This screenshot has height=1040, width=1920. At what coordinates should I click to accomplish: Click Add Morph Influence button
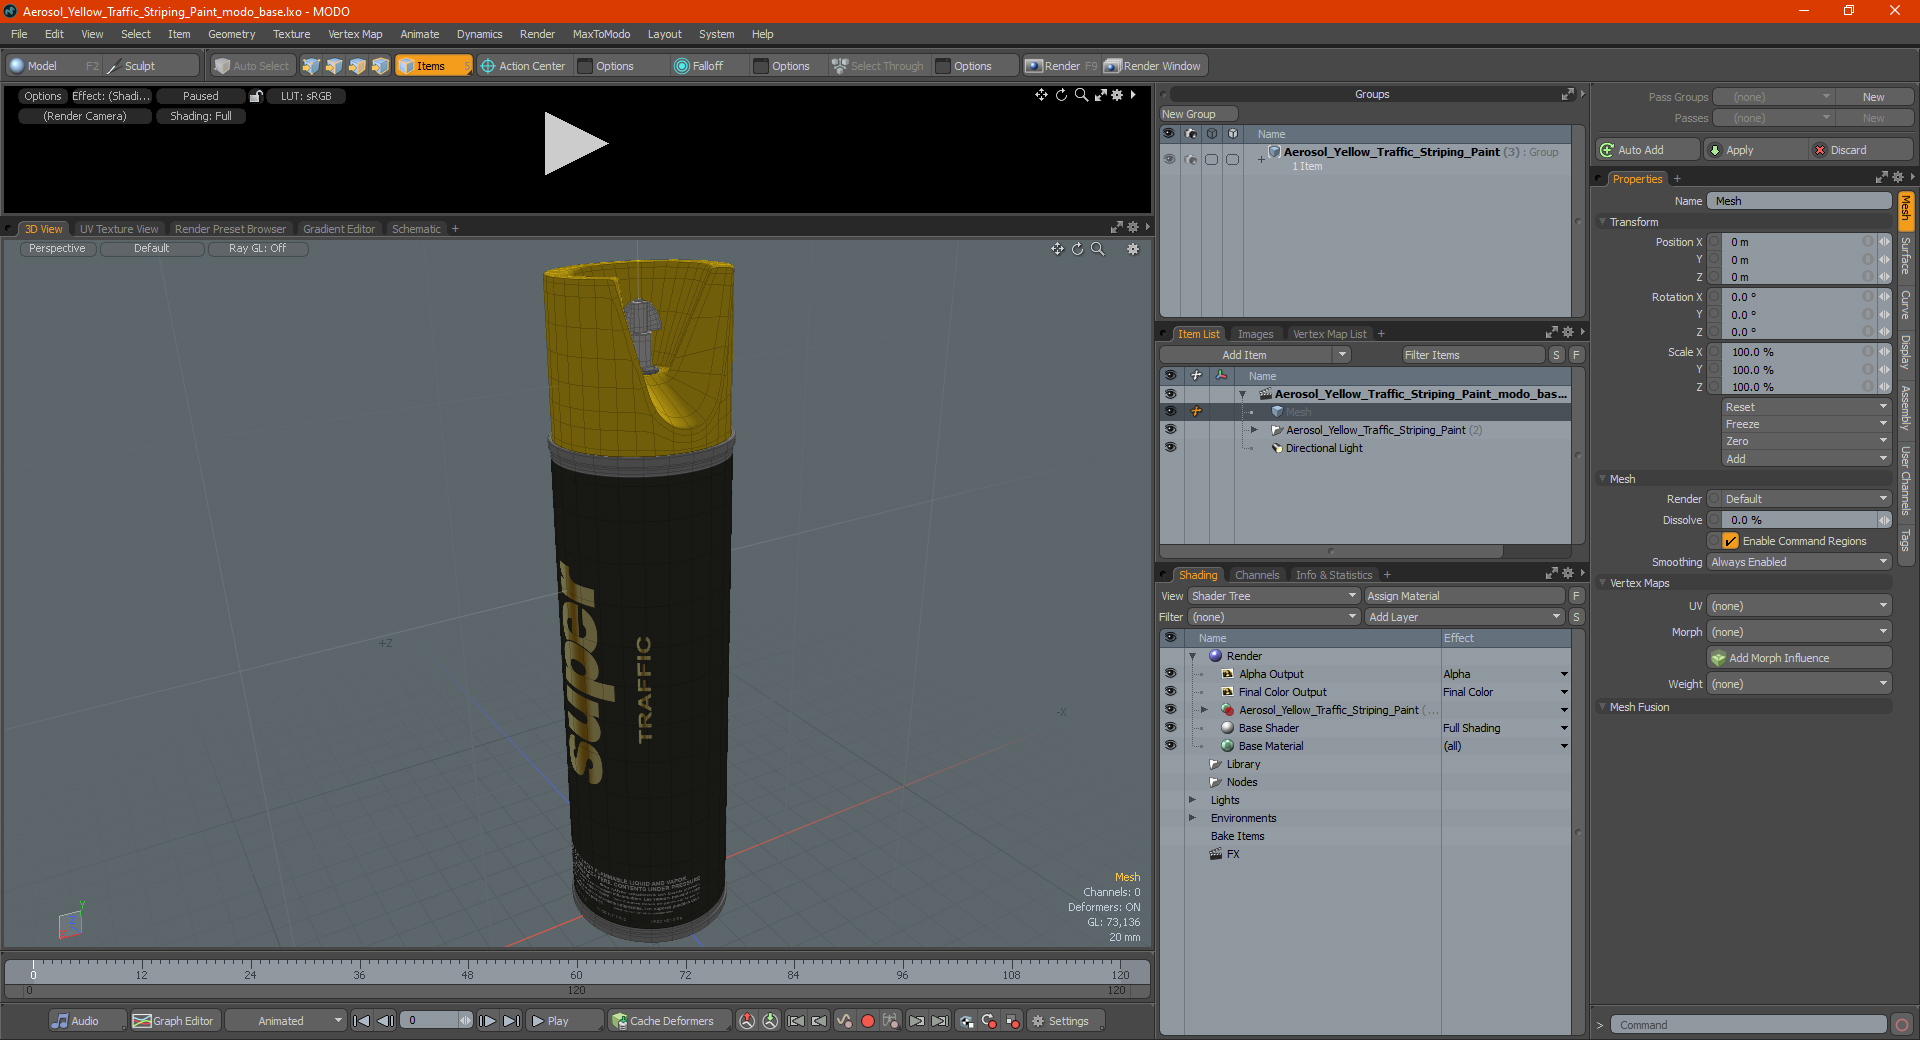click(1800, 658)
